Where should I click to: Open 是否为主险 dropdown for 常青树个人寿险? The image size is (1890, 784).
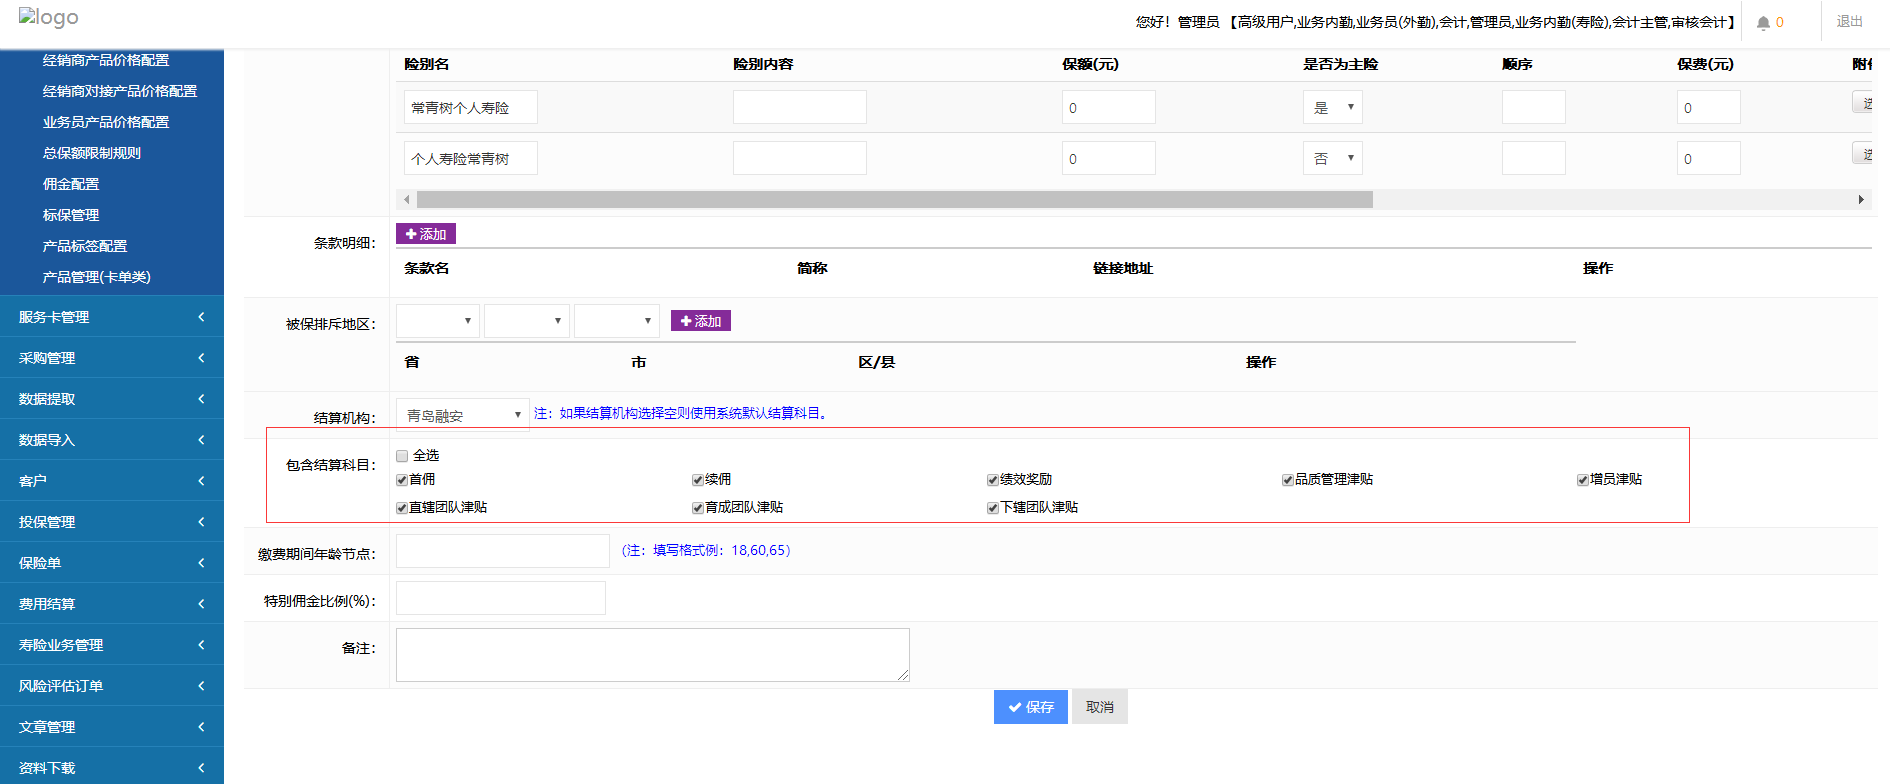1332,107
